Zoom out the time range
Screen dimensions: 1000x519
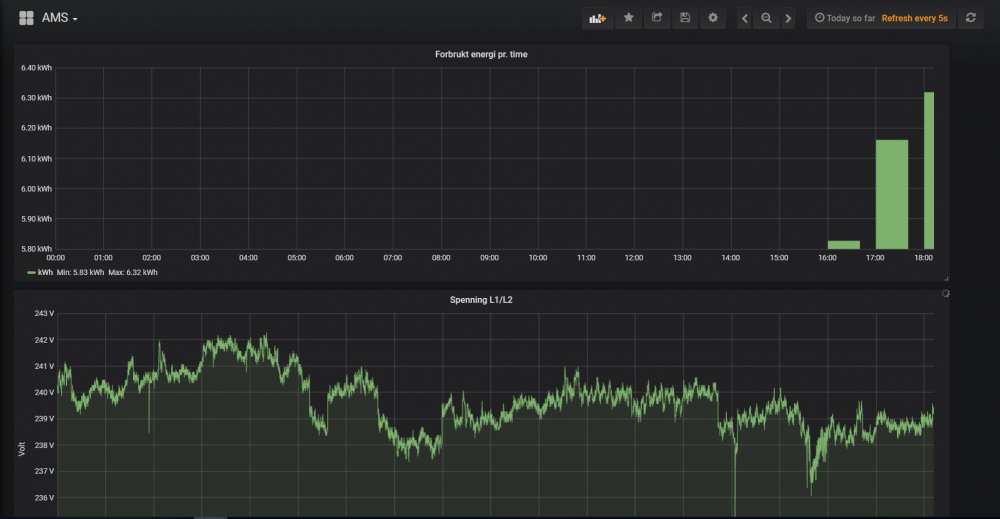[766, 18]
